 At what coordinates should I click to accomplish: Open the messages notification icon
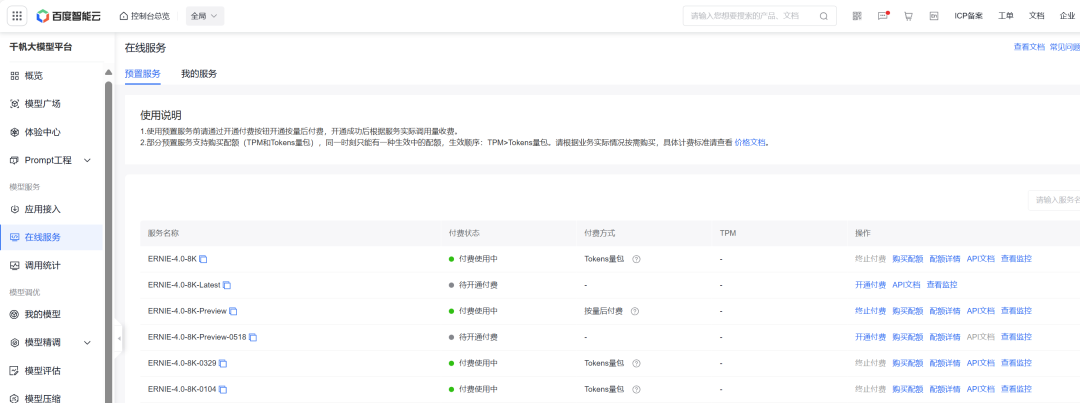pyautogui.click(x=883, y=16)
